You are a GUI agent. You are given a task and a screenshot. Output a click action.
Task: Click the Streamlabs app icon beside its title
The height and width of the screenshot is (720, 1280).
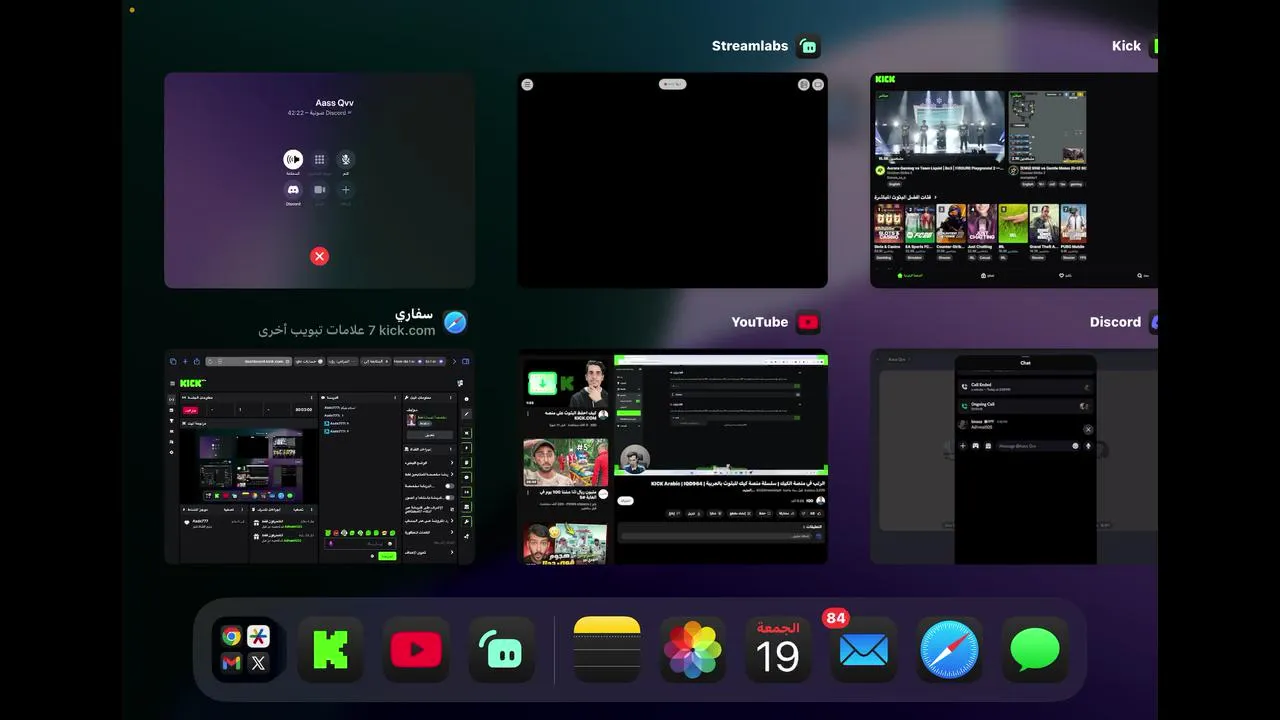(808, 46)
